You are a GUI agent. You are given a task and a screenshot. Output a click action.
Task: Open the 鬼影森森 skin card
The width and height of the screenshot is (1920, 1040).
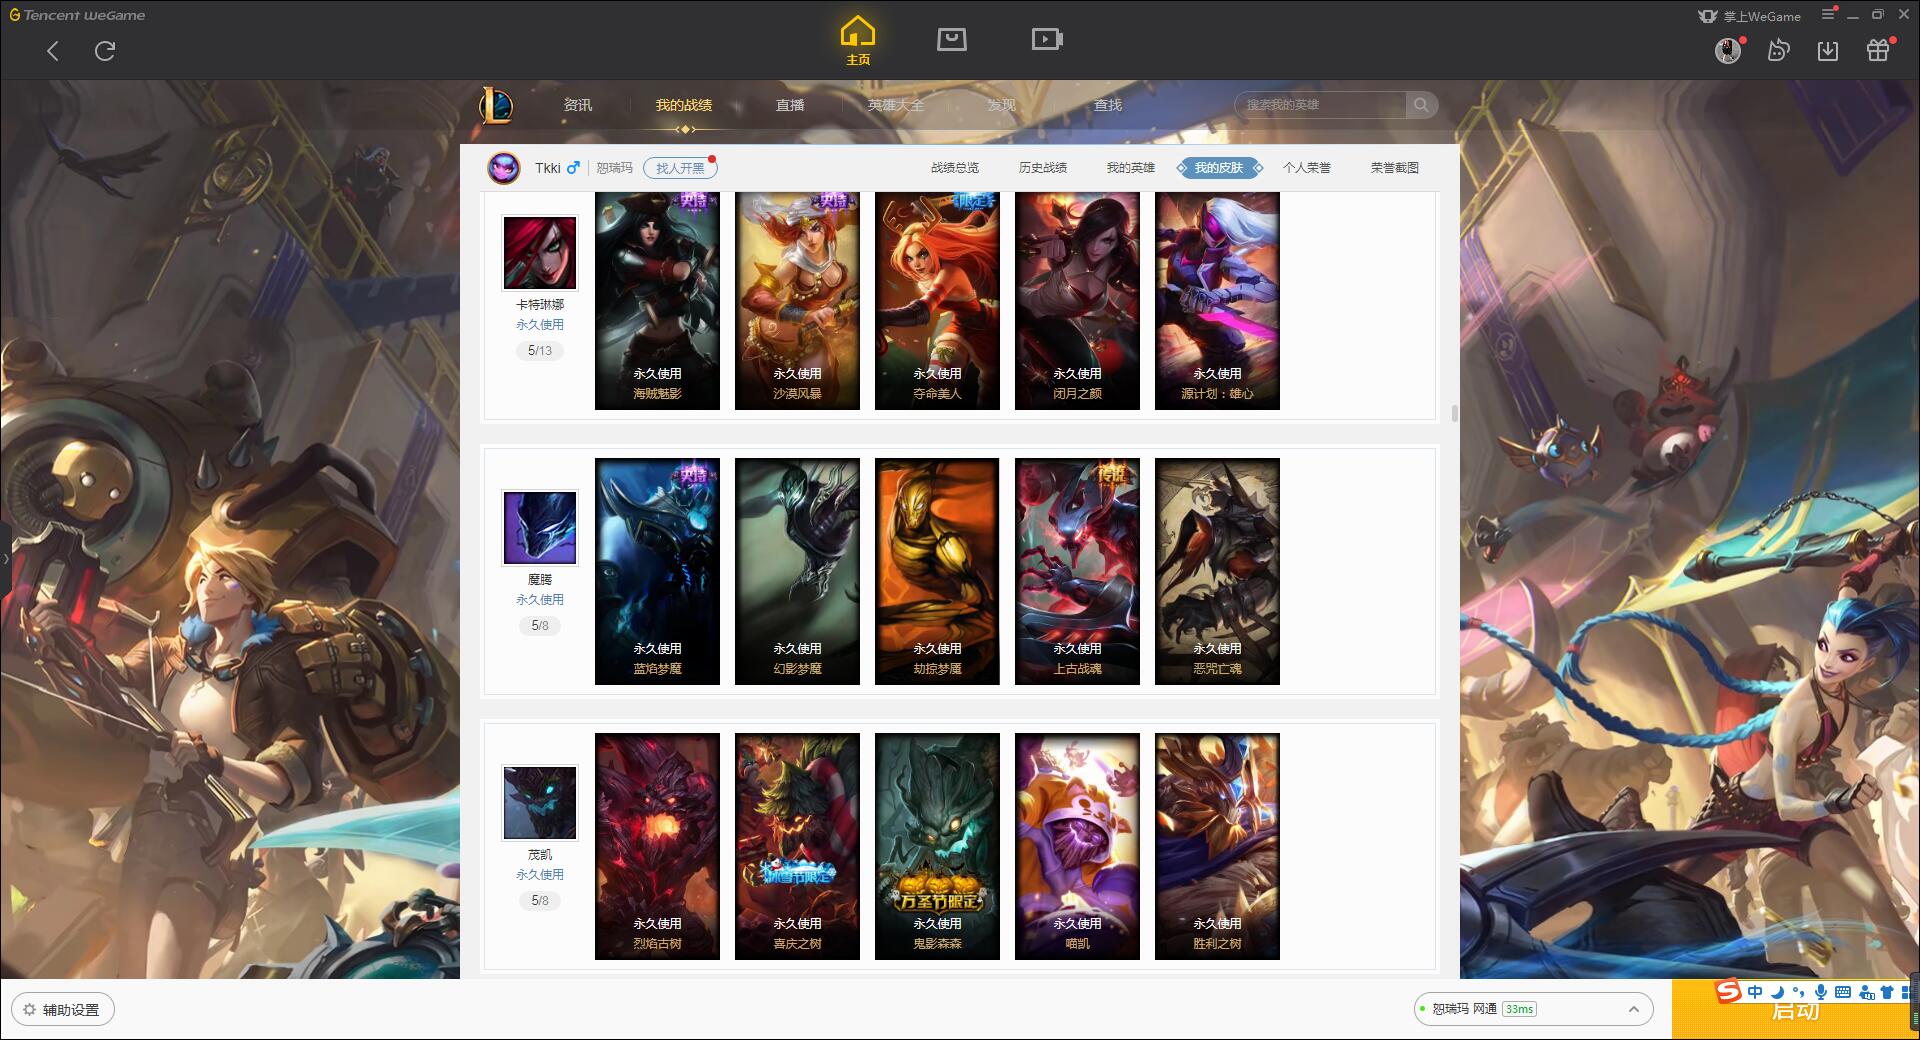tap(937, 846)
